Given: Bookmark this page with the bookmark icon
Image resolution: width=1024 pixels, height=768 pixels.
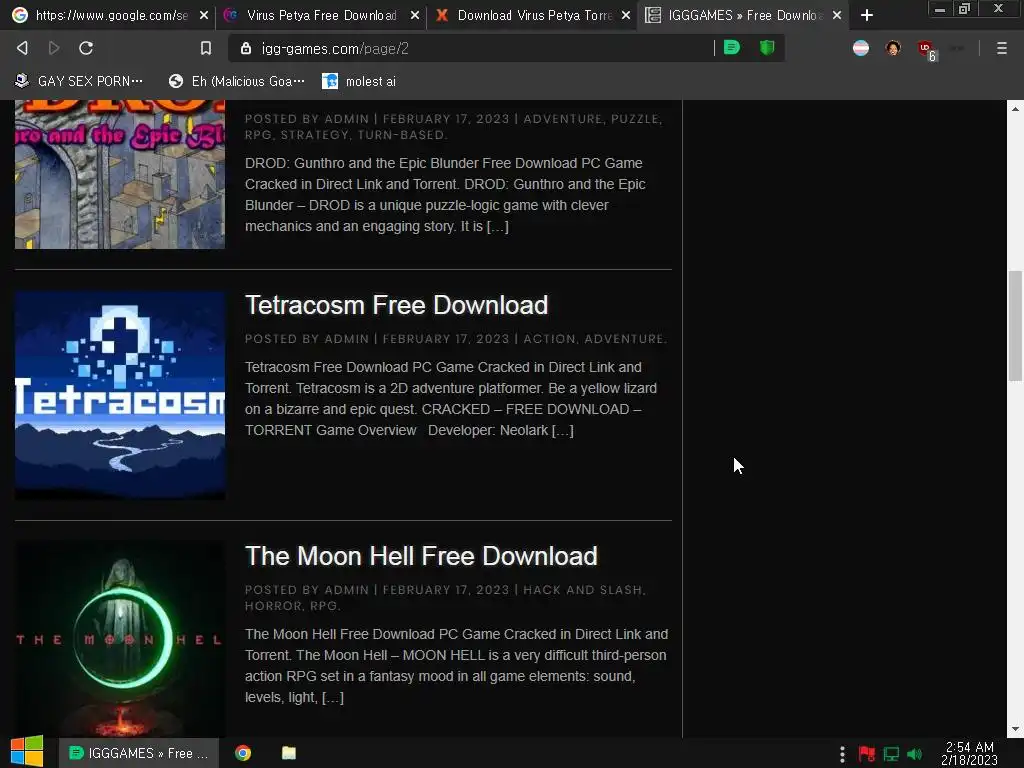Looking at the screenshot, I should tap(206, 48).
